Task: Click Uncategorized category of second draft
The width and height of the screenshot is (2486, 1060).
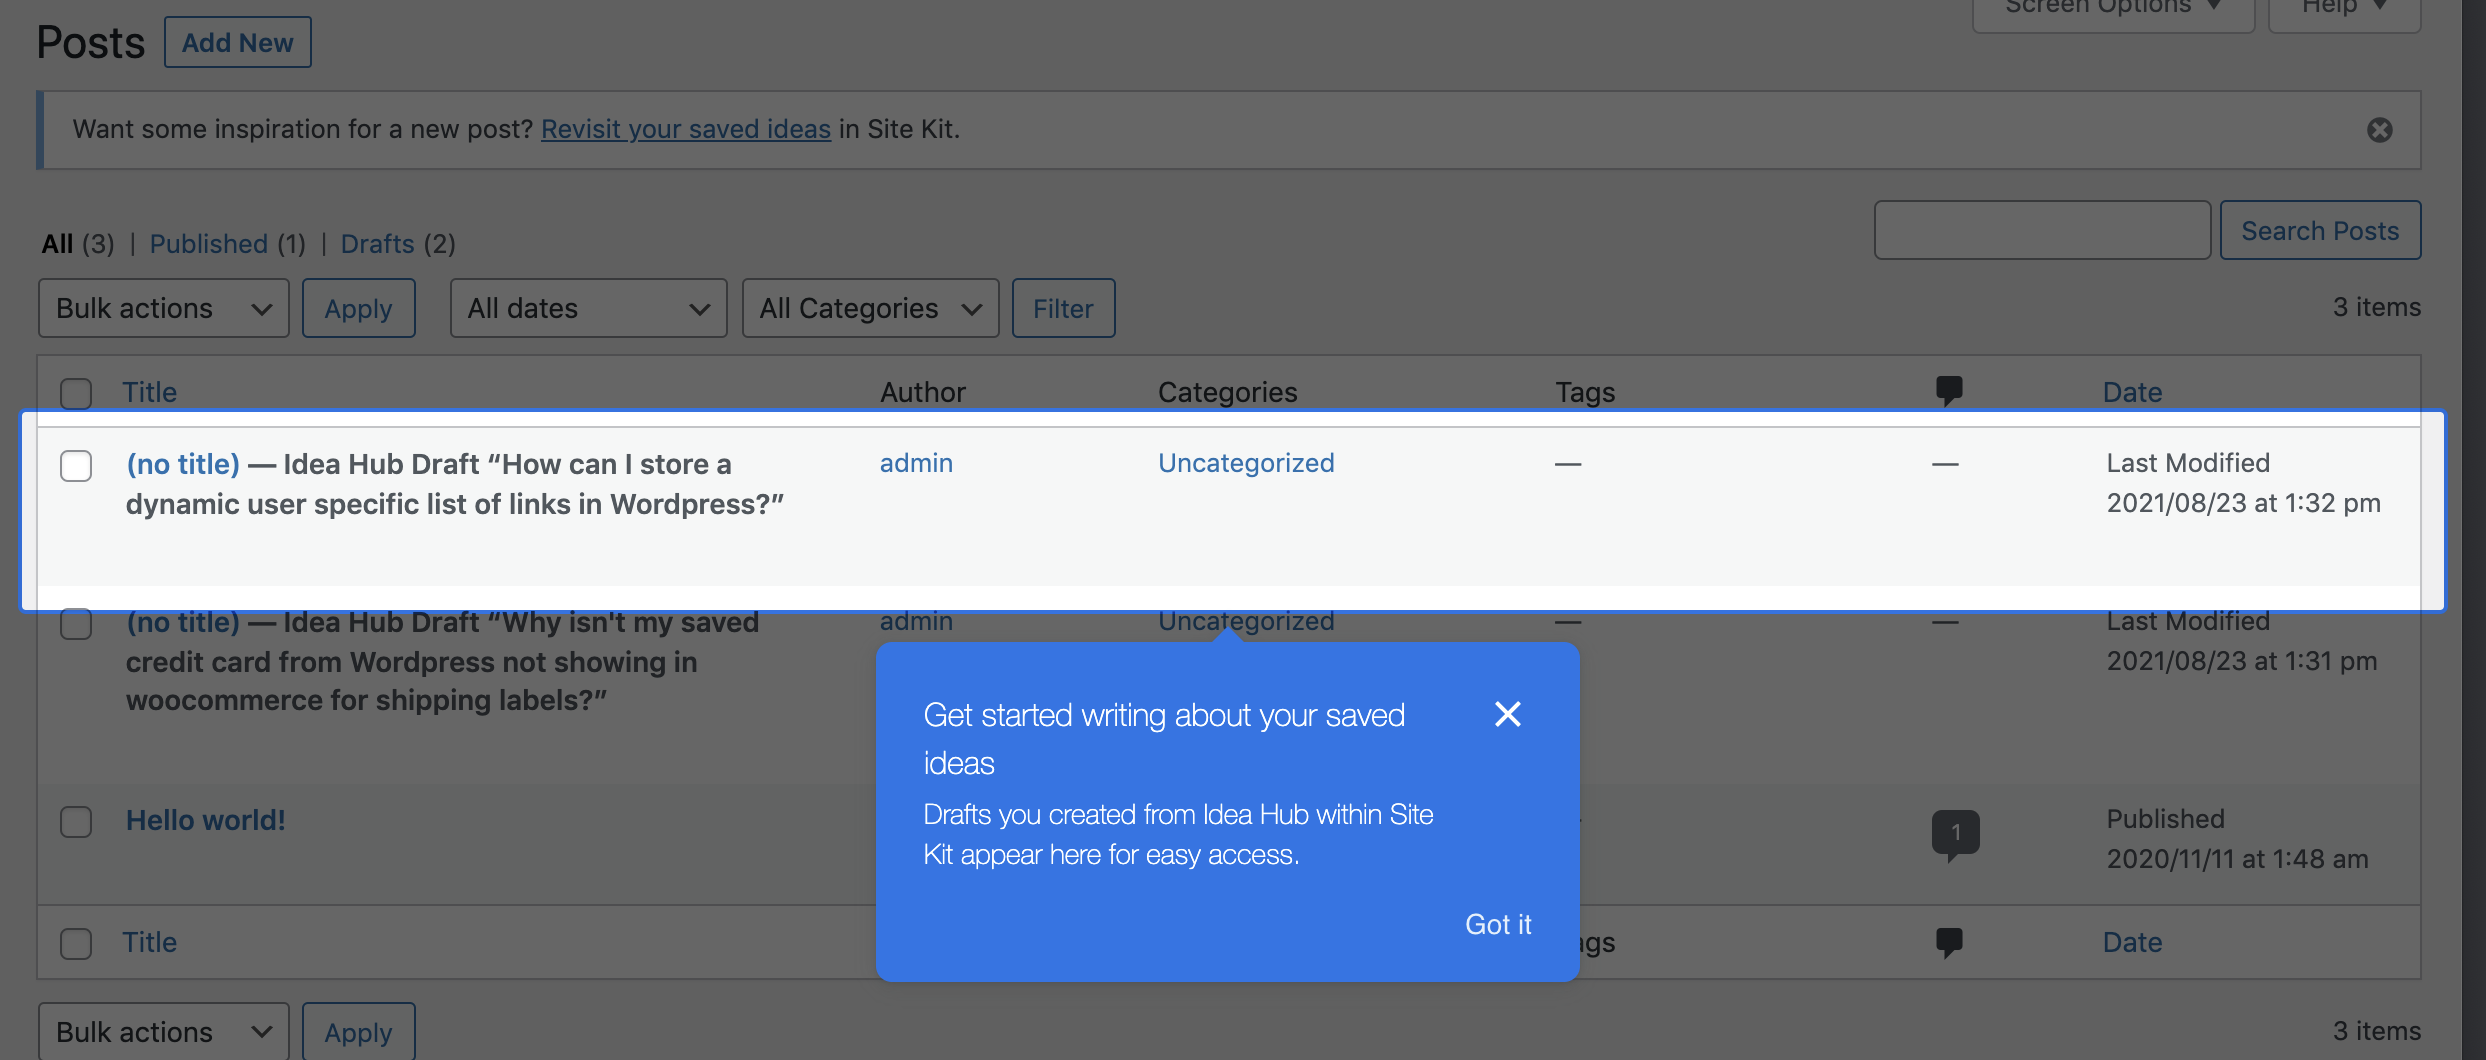Action: 1246,621
